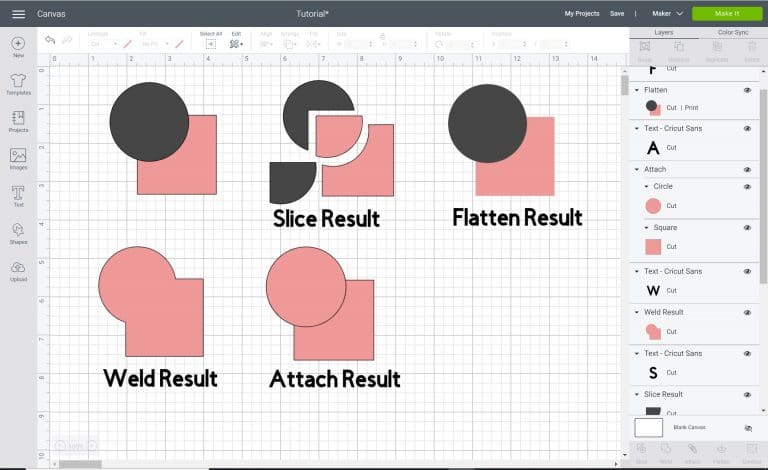This screenshot has height=470, width=768.
Task: Open the Maker machine dropdown
Action: pyautogui.click(x=667, y=14)
